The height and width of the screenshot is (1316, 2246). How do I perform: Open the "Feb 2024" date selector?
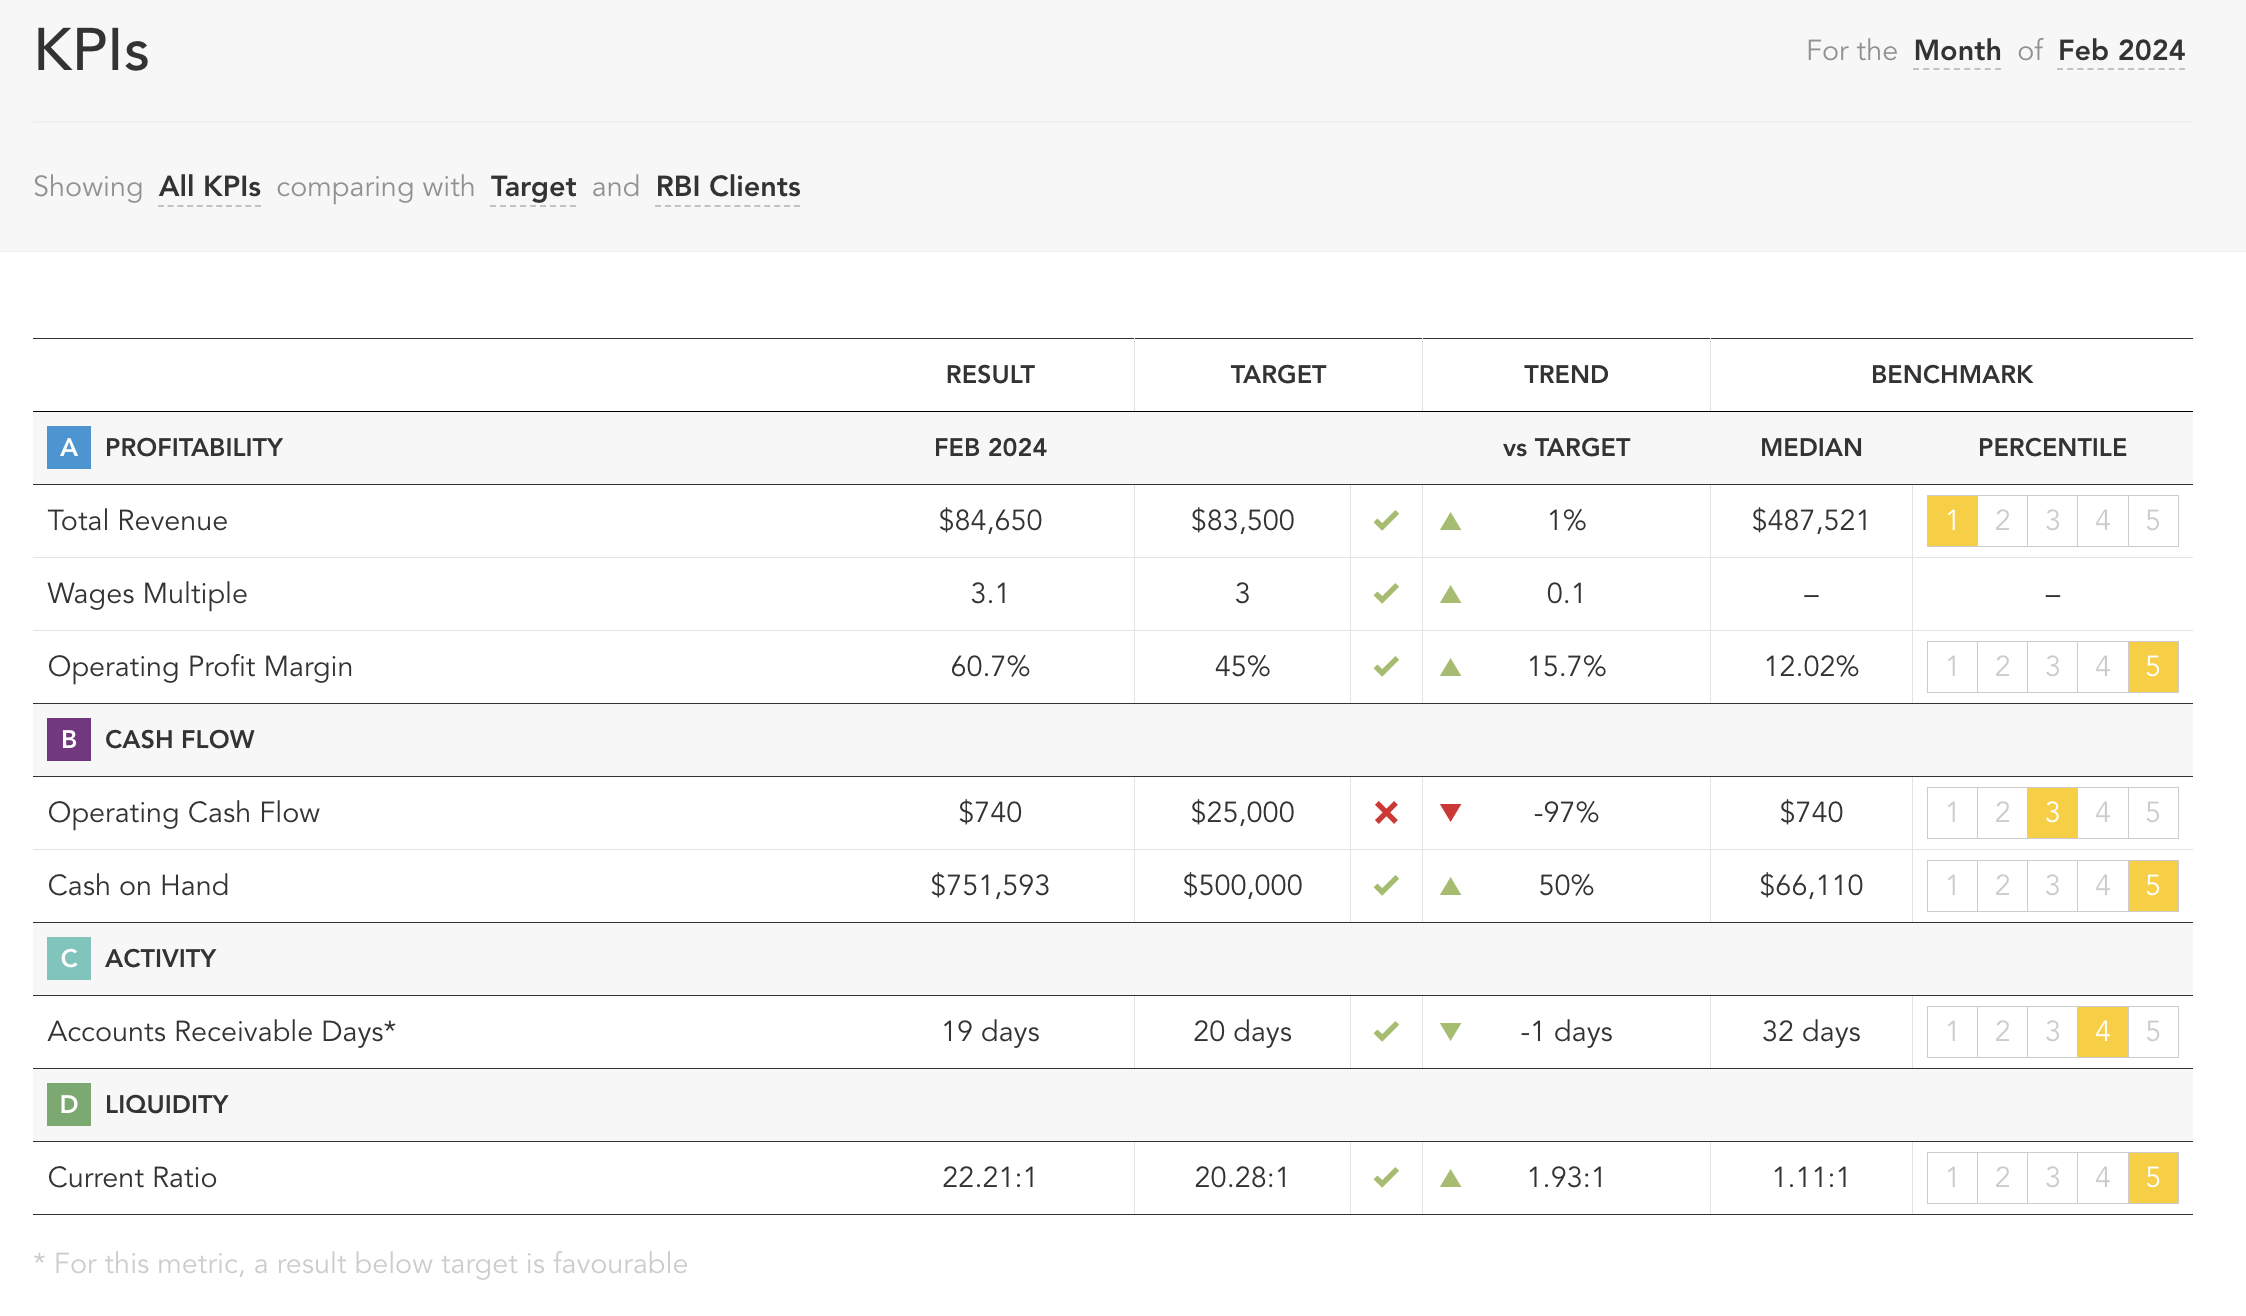(2121, 50)
